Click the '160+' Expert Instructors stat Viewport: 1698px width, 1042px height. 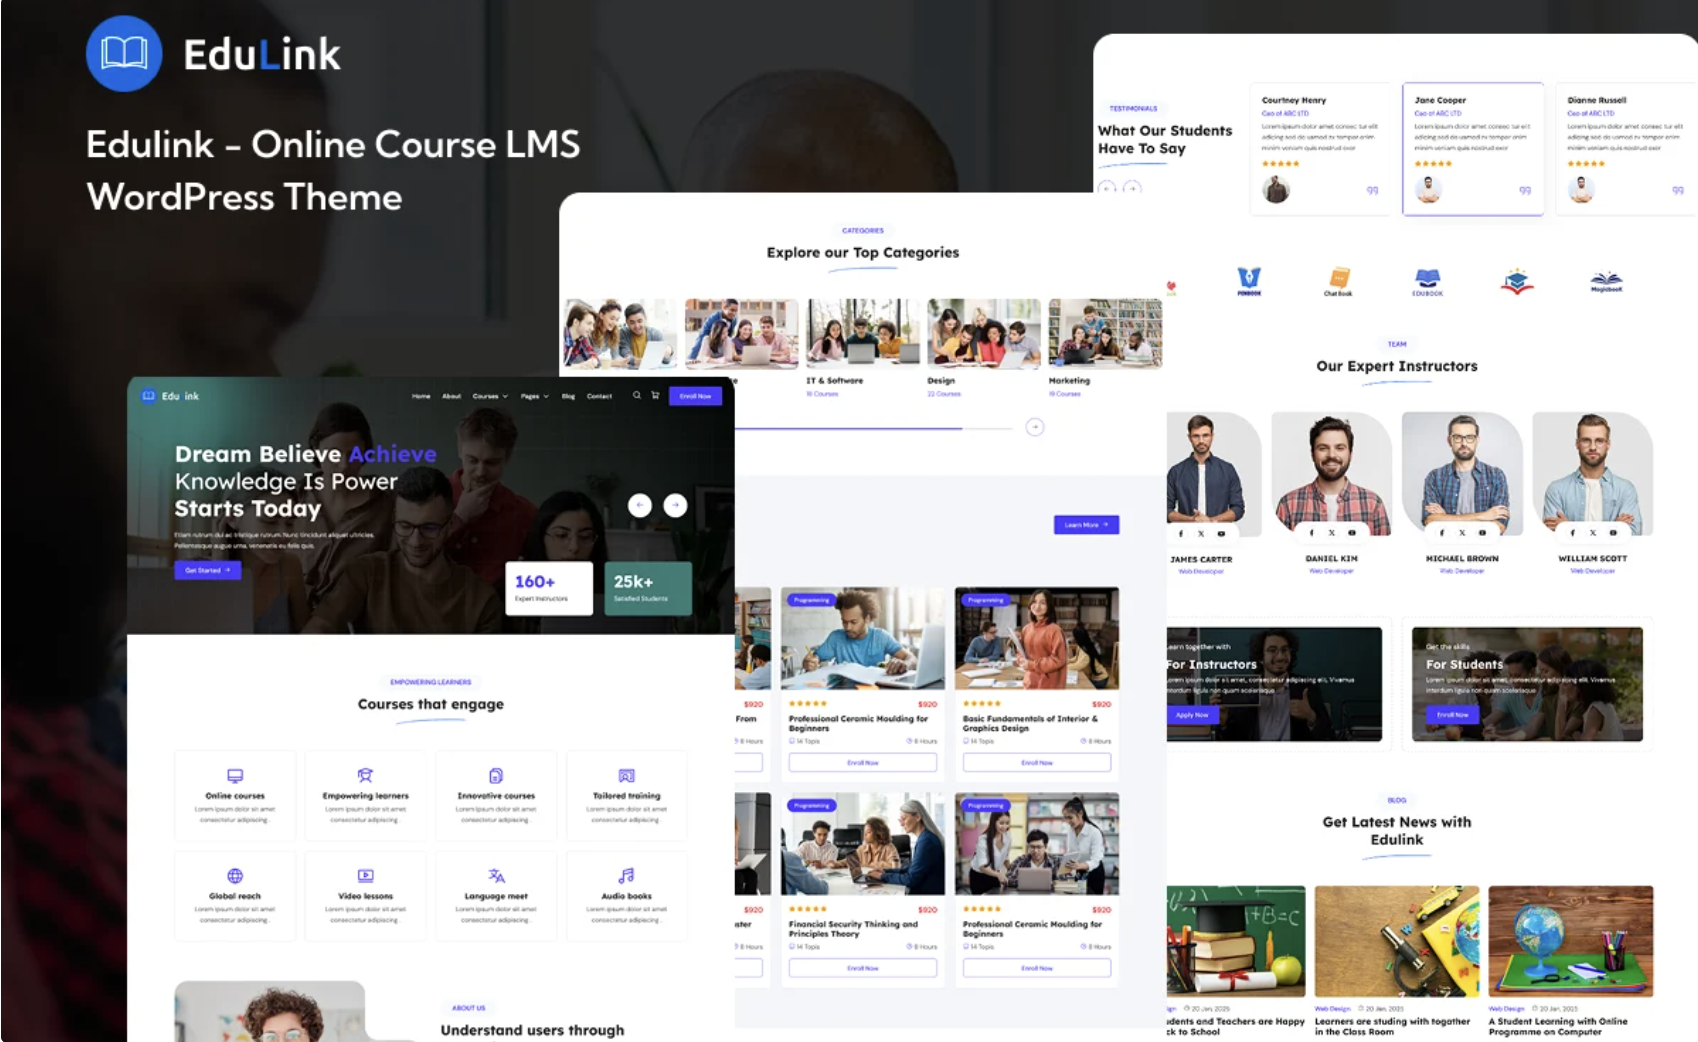coord(549,588)
